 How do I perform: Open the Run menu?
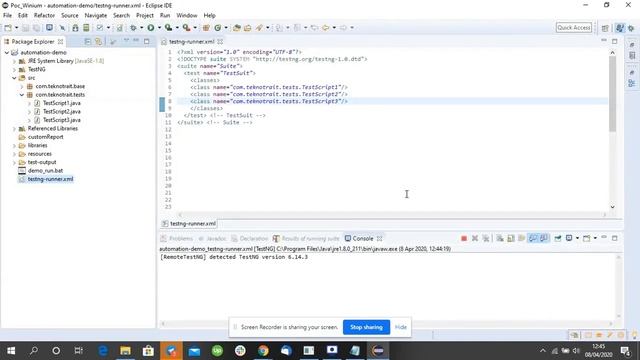point(165,16)
